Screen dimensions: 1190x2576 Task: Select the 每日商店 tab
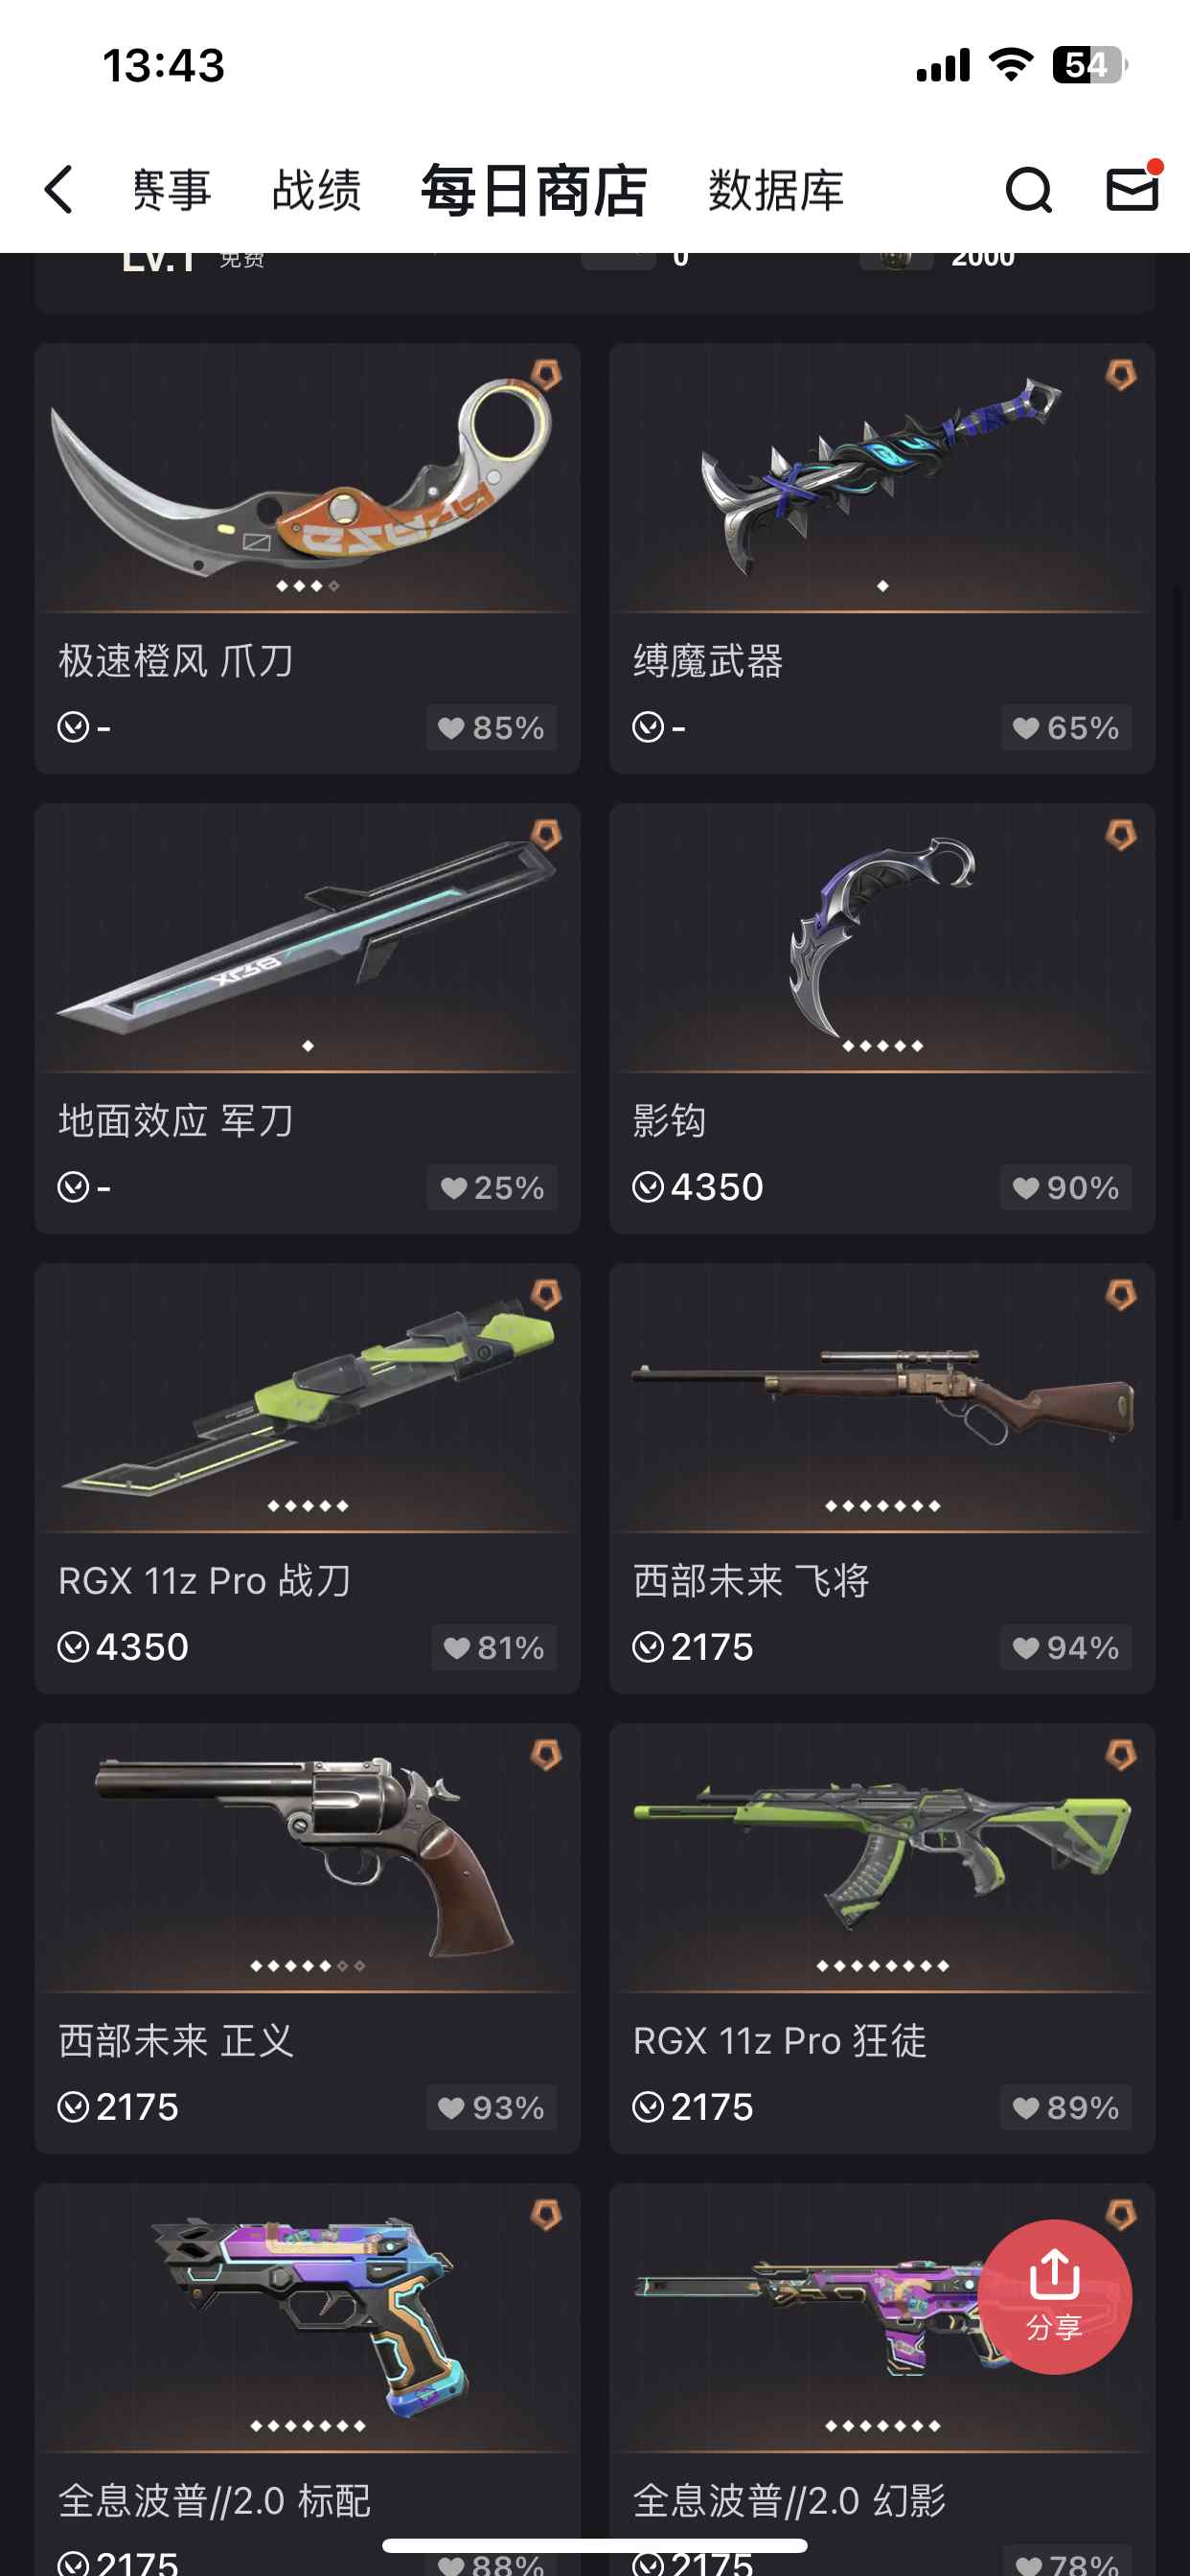point(534,190)
